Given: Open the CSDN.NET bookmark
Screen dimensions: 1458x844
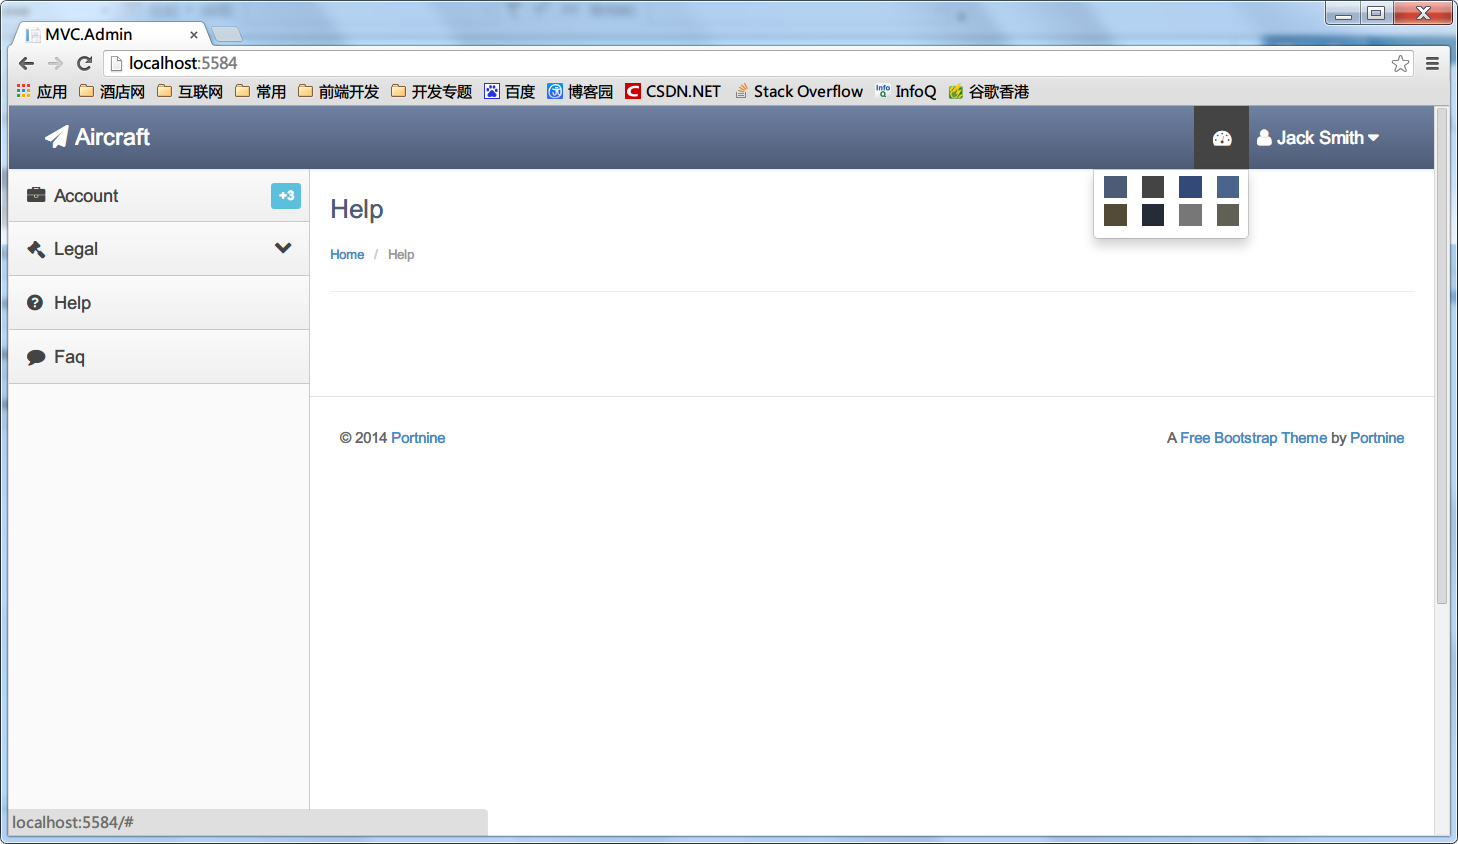Looking at the screenshot, I should pyautogui.click(x=673, y=91).
